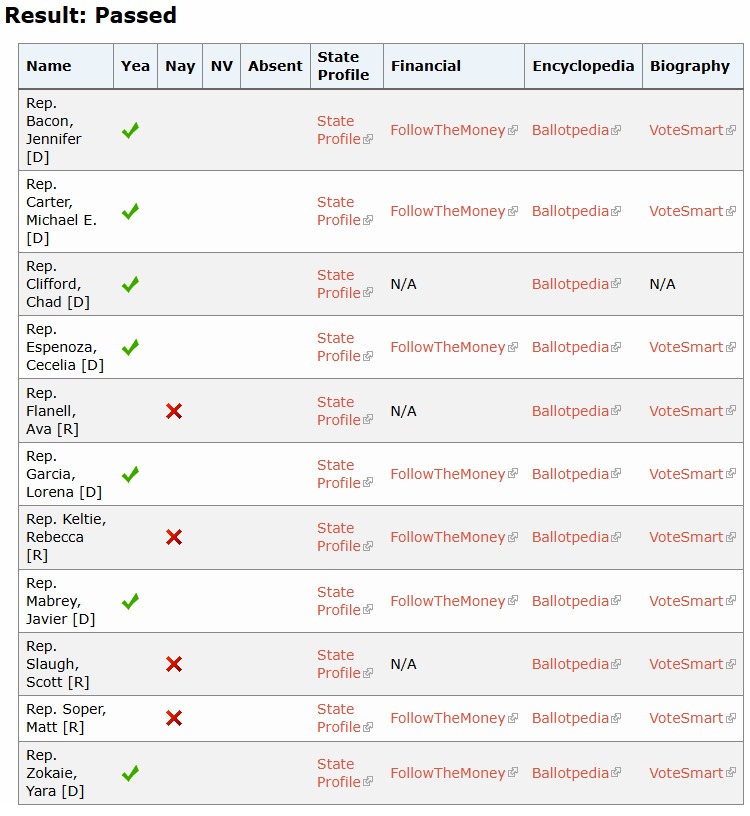Screen dimensions: 750x816
Task: Click the green Yea checkmark for Zokaie, Yara
Action: tap(130, 773)
